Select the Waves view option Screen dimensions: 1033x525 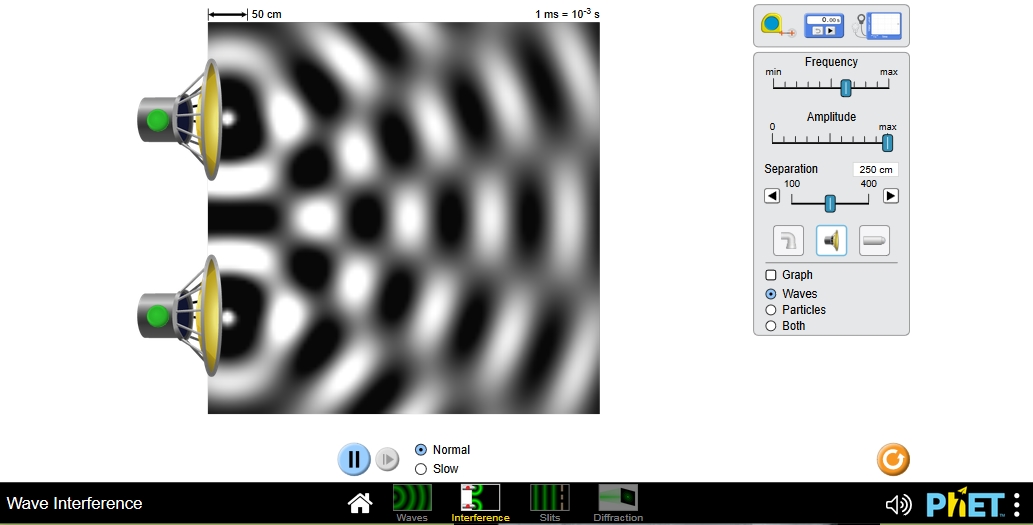tap(791, 294)
